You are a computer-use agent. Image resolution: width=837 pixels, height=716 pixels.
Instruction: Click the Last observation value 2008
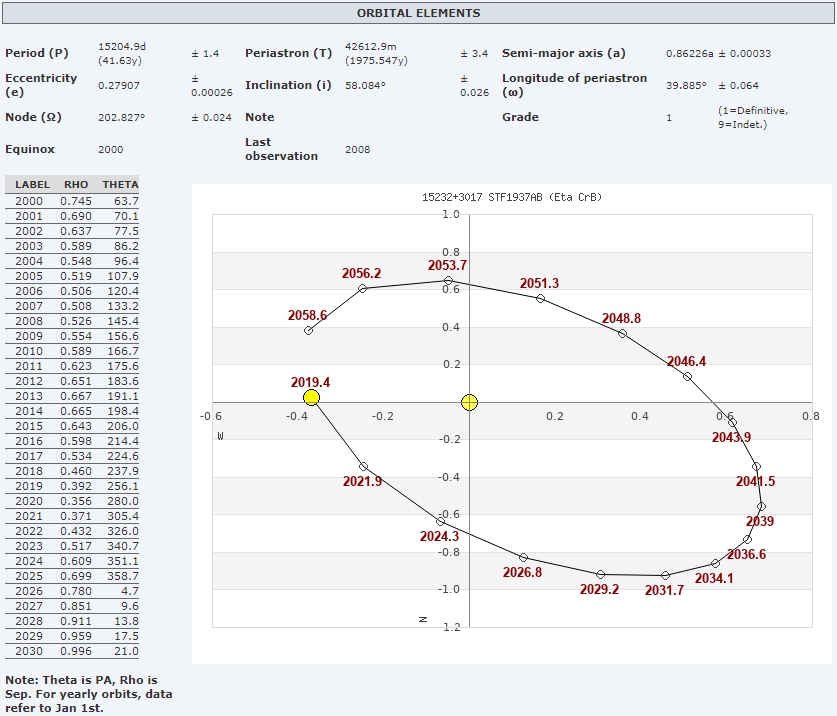357,149
